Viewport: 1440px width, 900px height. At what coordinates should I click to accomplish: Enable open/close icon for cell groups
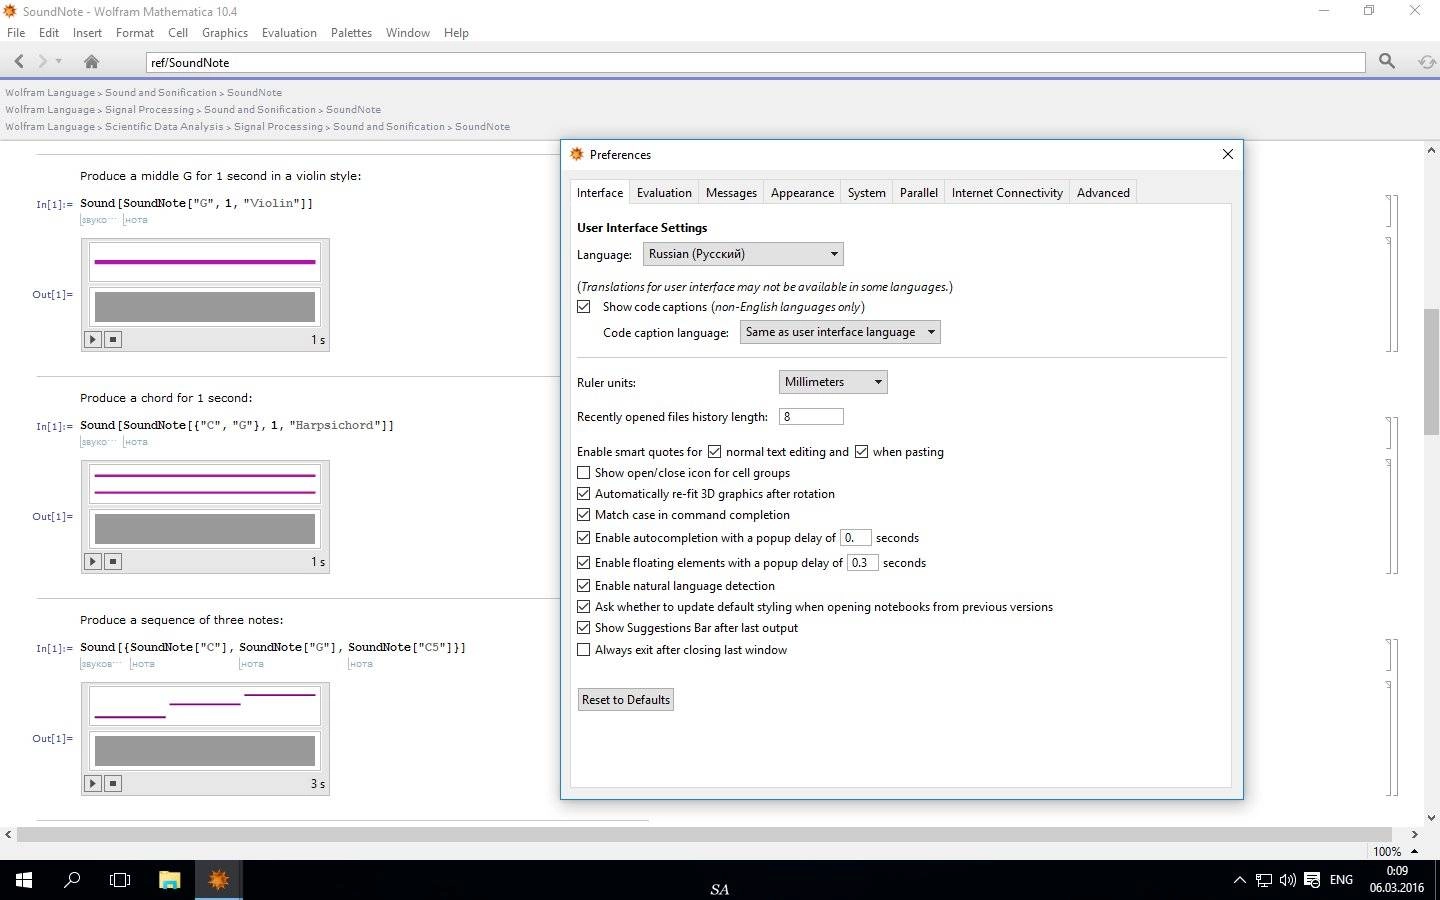click(584, 473)
